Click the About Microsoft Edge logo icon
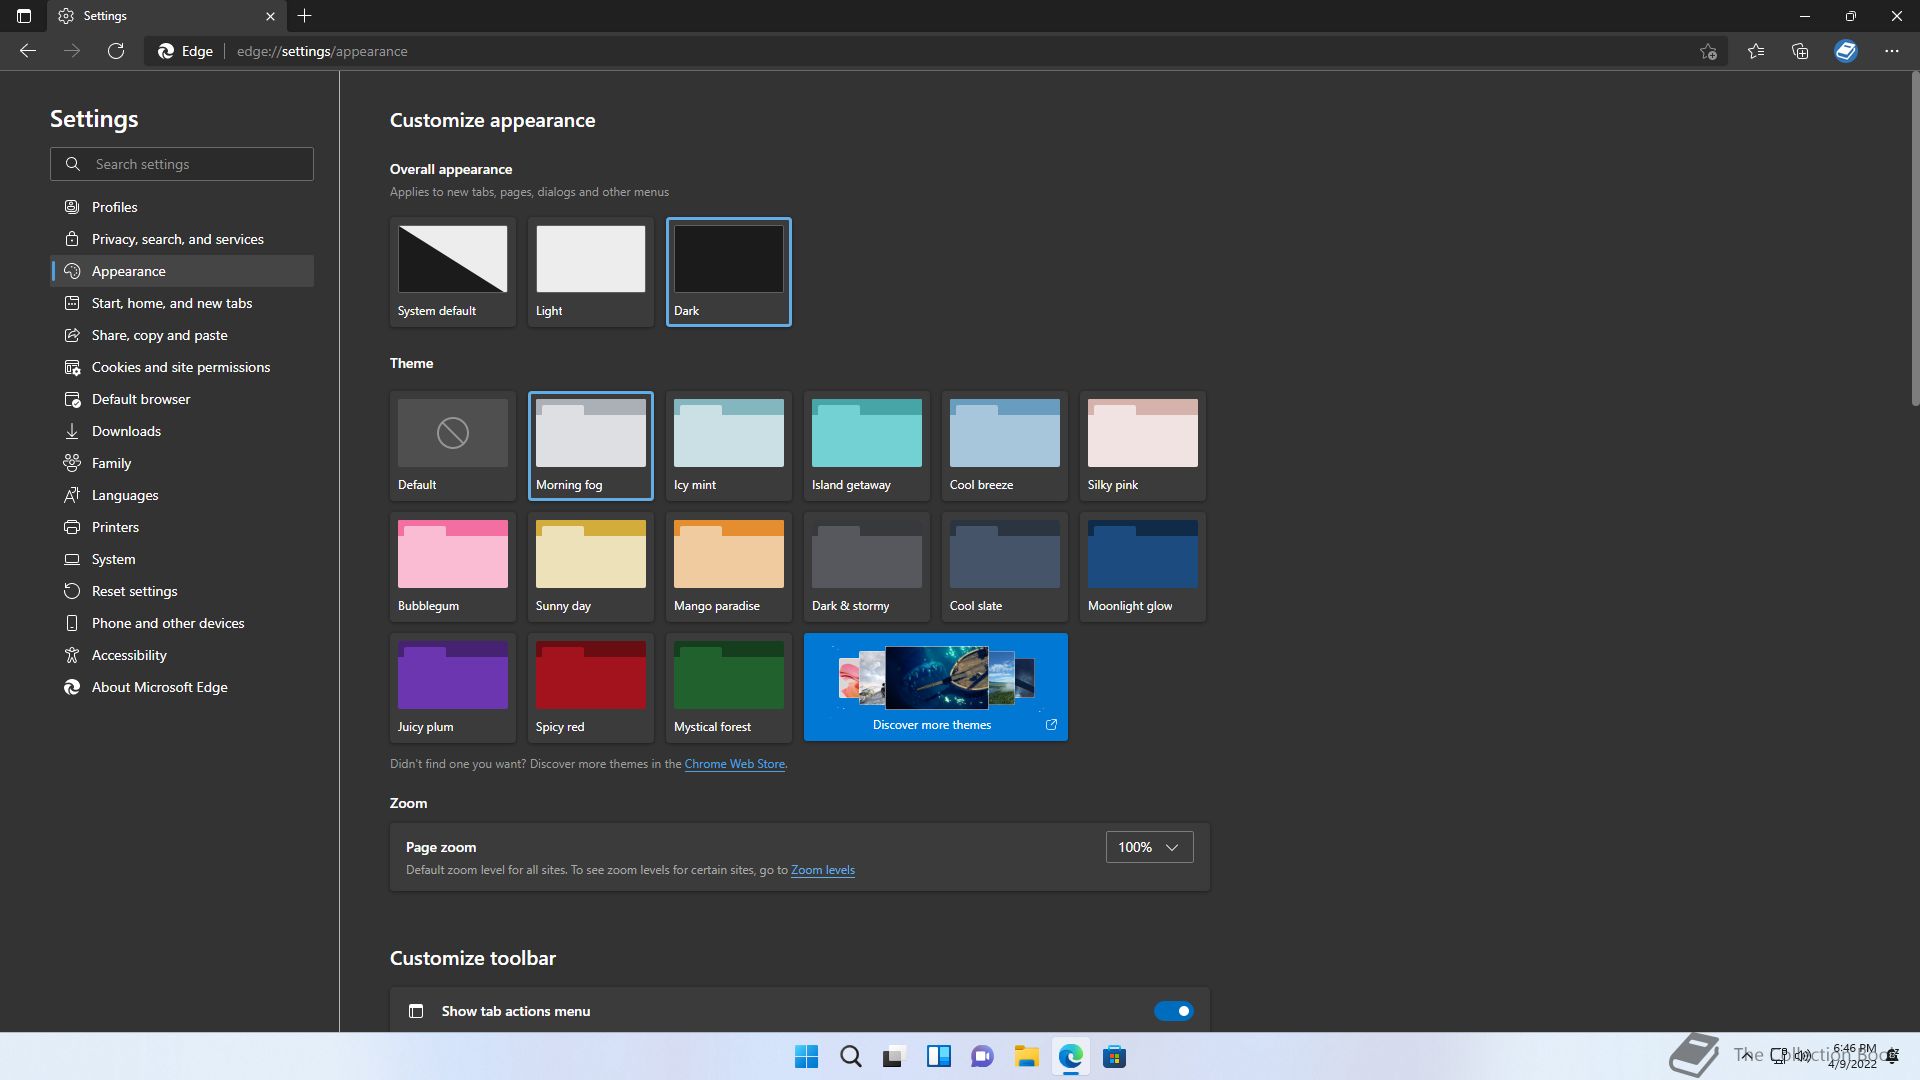The width and height of the screenshot is (1920, 1080). pos(72,687)
